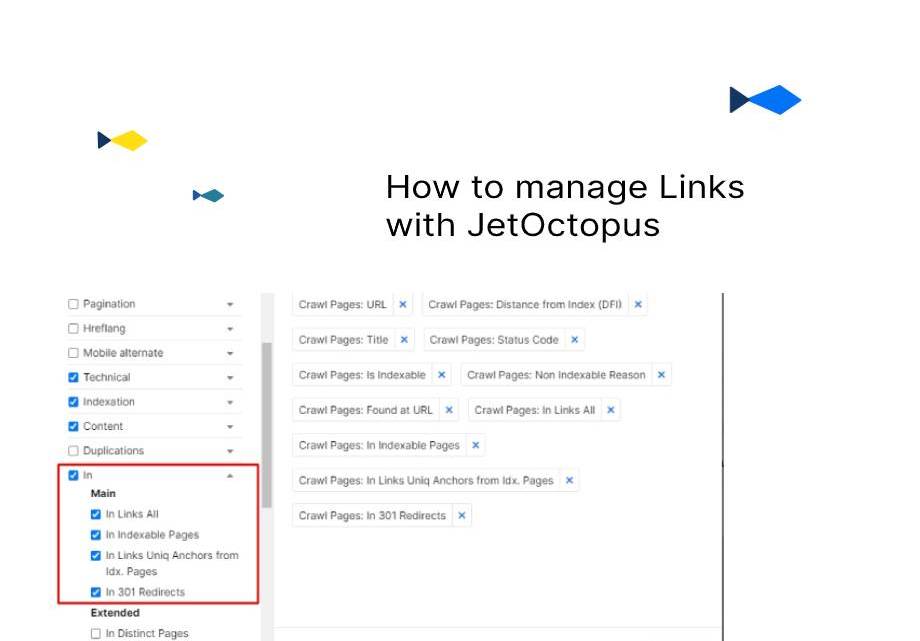Image resolution: width=920 pixels, height=641 pixels.
Task: Open the Duplications dropdown arrow
Action: 230,450
